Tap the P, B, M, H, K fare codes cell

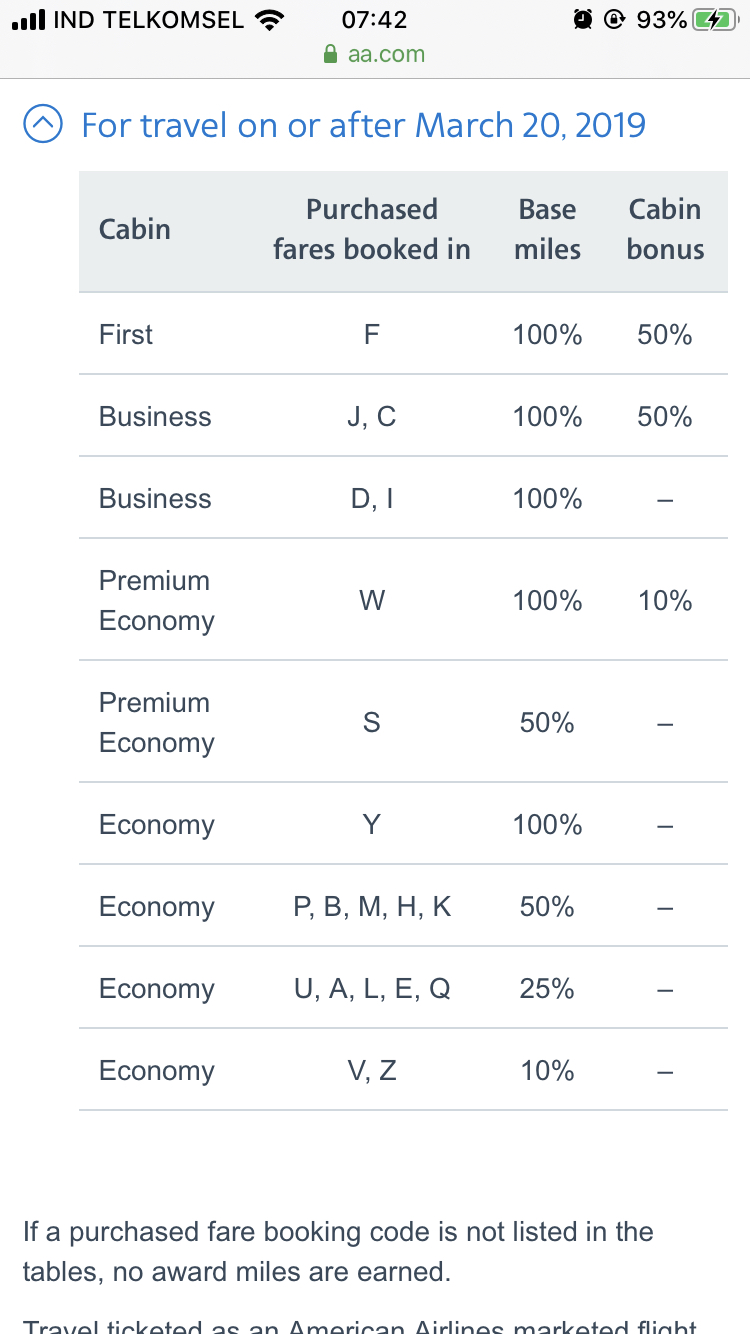click(x=372, y=906)
